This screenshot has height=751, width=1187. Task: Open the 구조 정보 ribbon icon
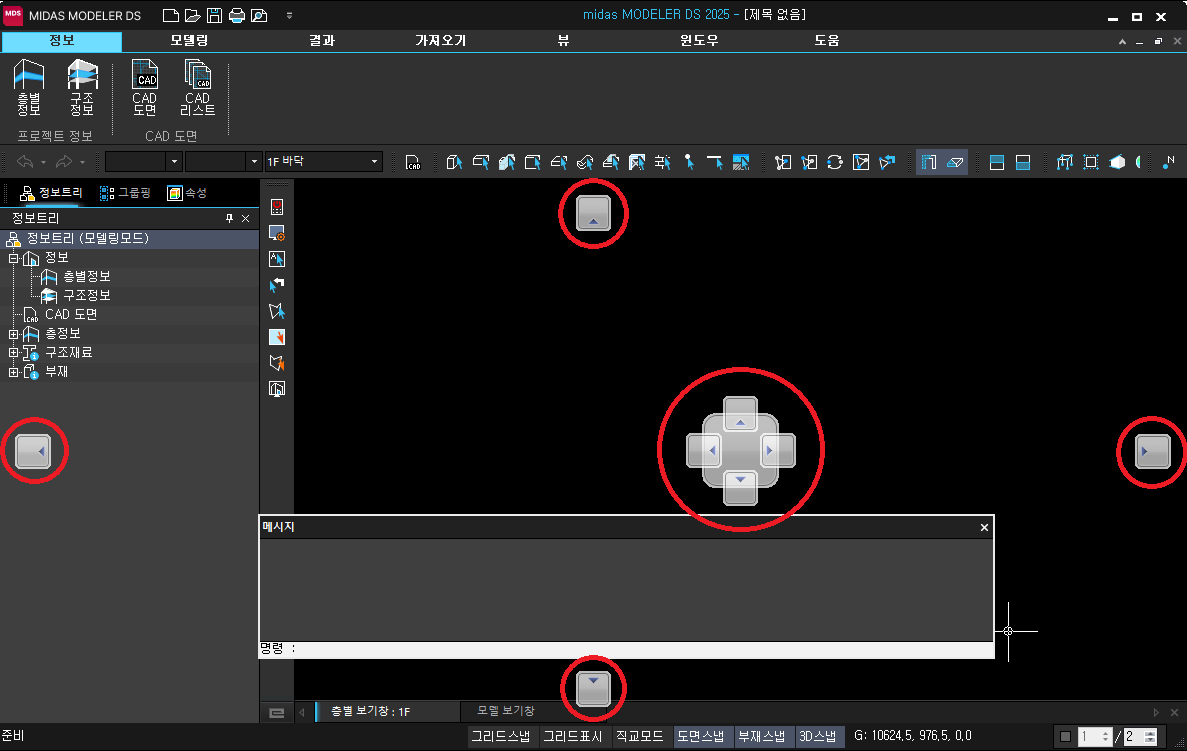(82, 88)
